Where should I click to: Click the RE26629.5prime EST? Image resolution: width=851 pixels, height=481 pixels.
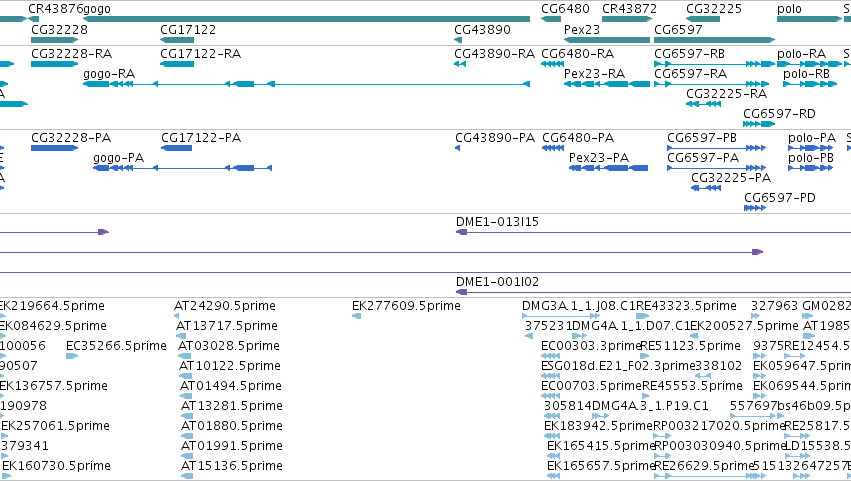tap(710, 477)
